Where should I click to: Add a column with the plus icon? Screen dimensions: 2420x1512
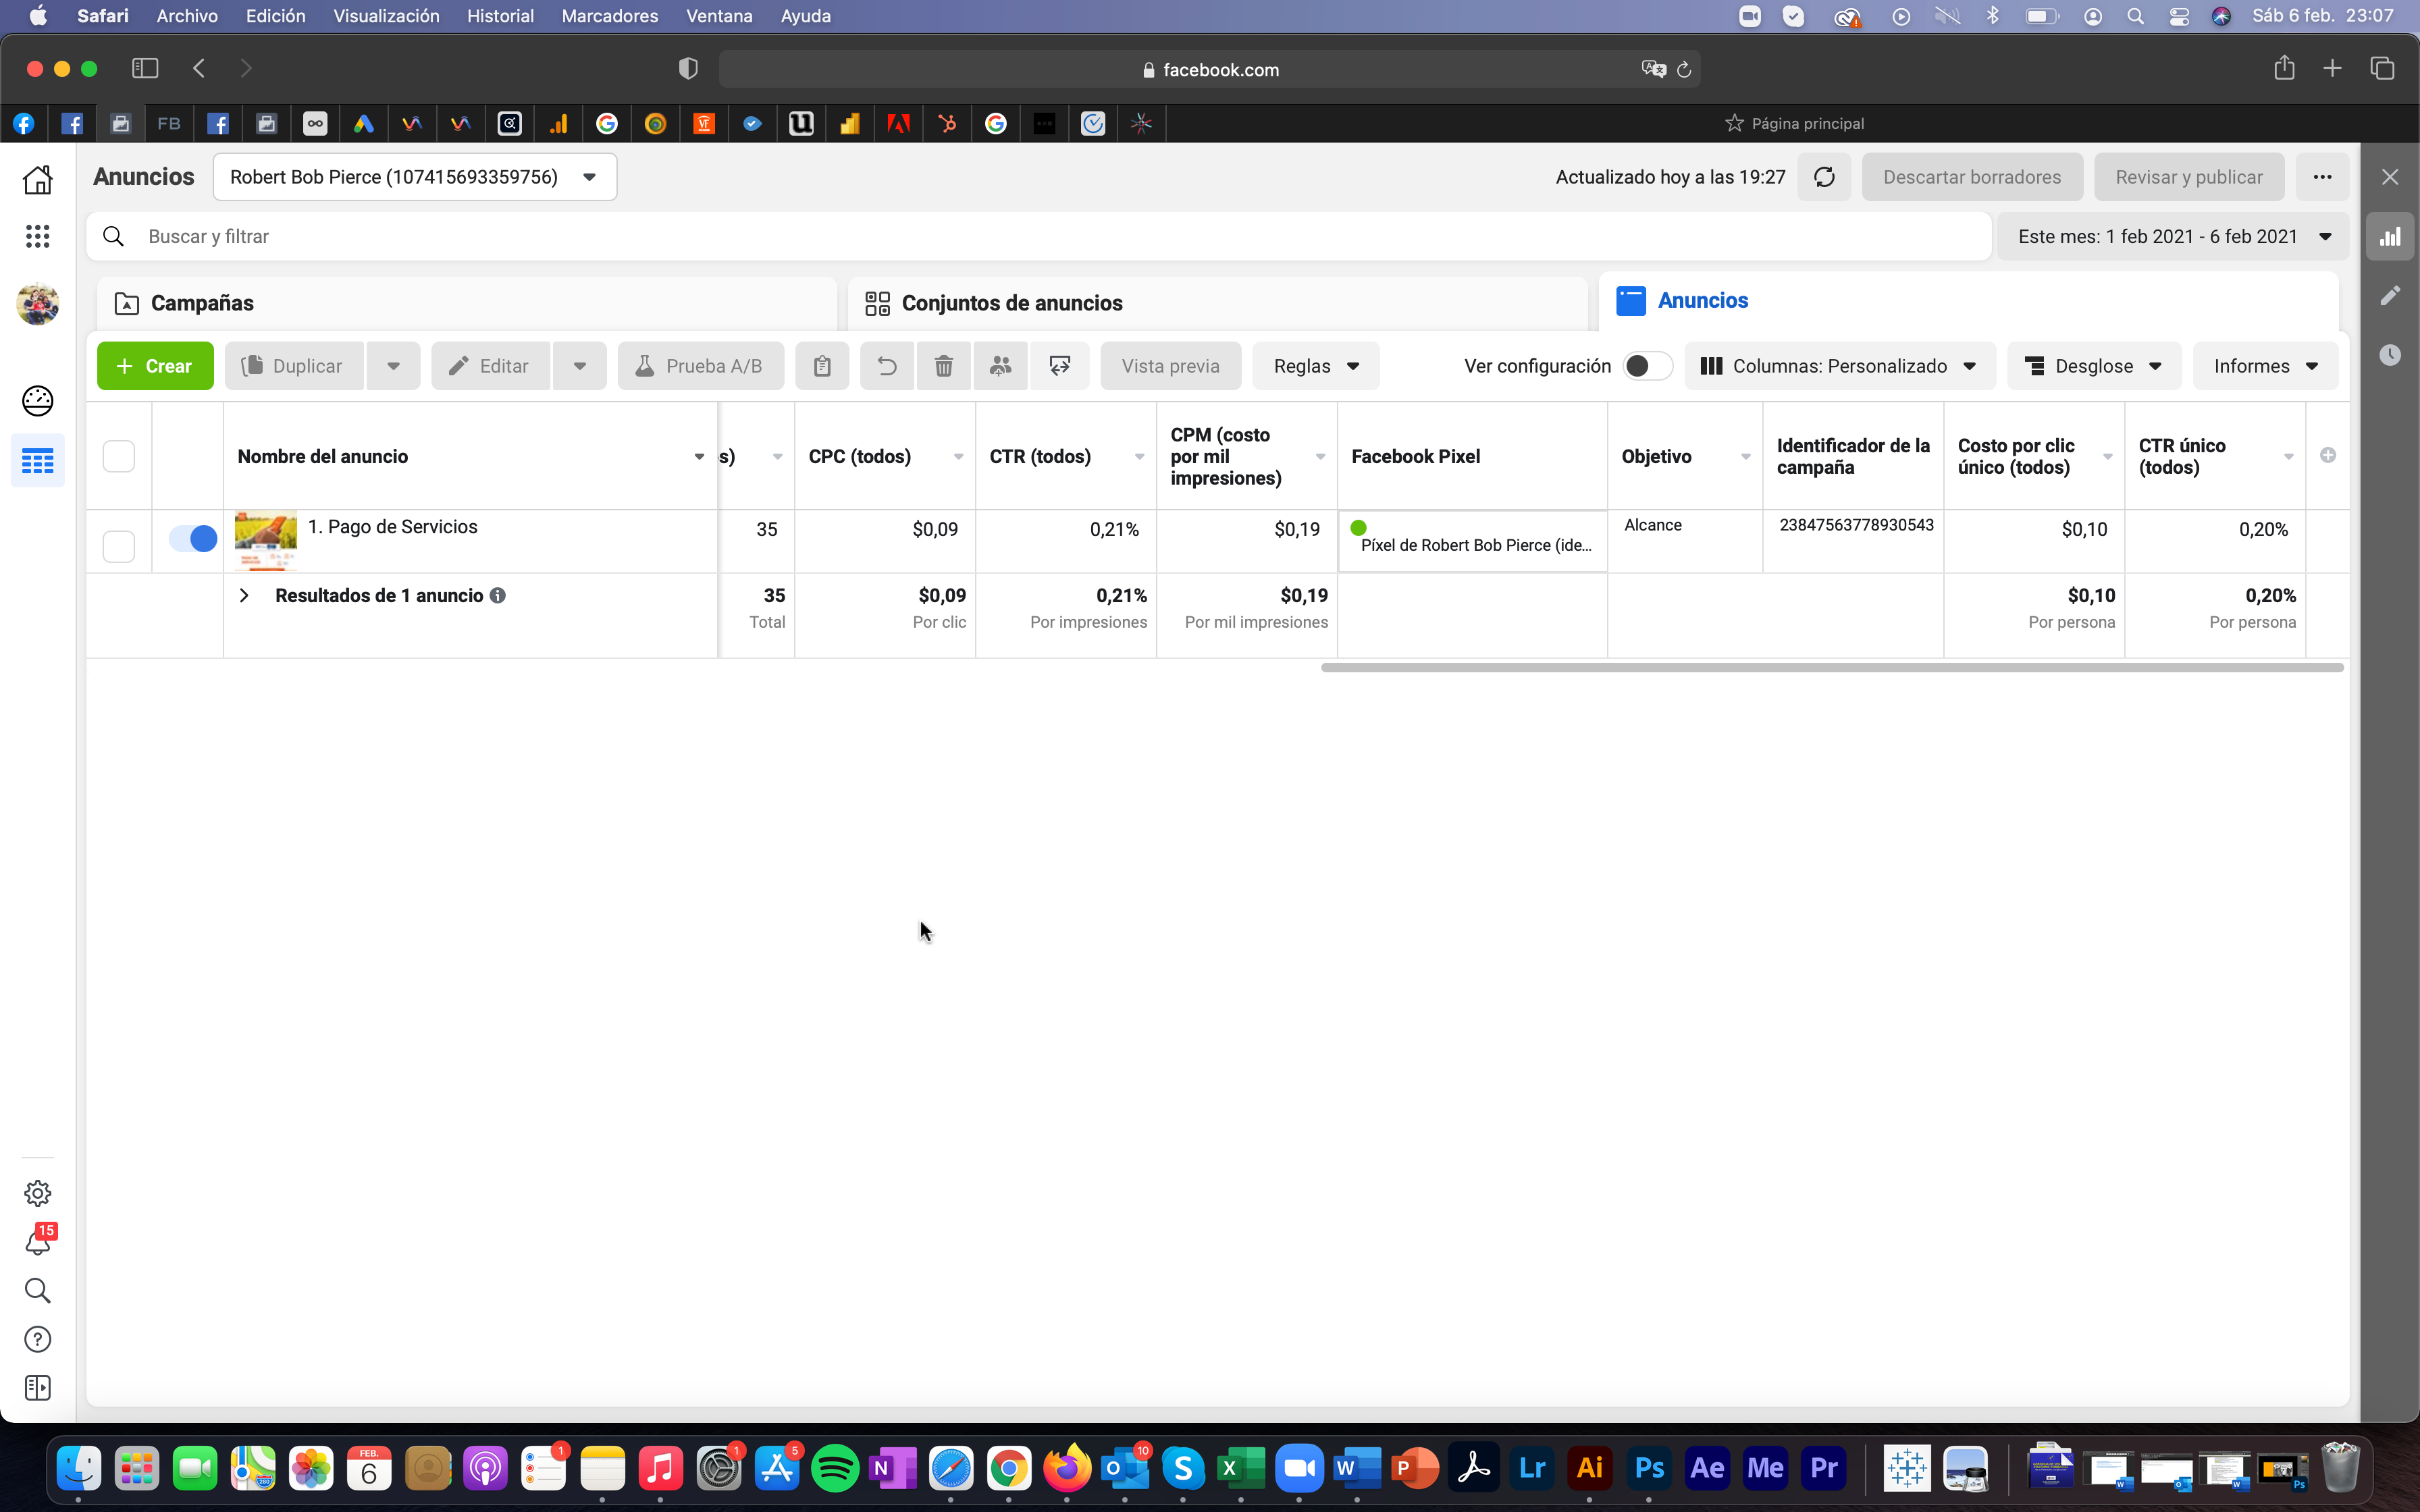2328,455
